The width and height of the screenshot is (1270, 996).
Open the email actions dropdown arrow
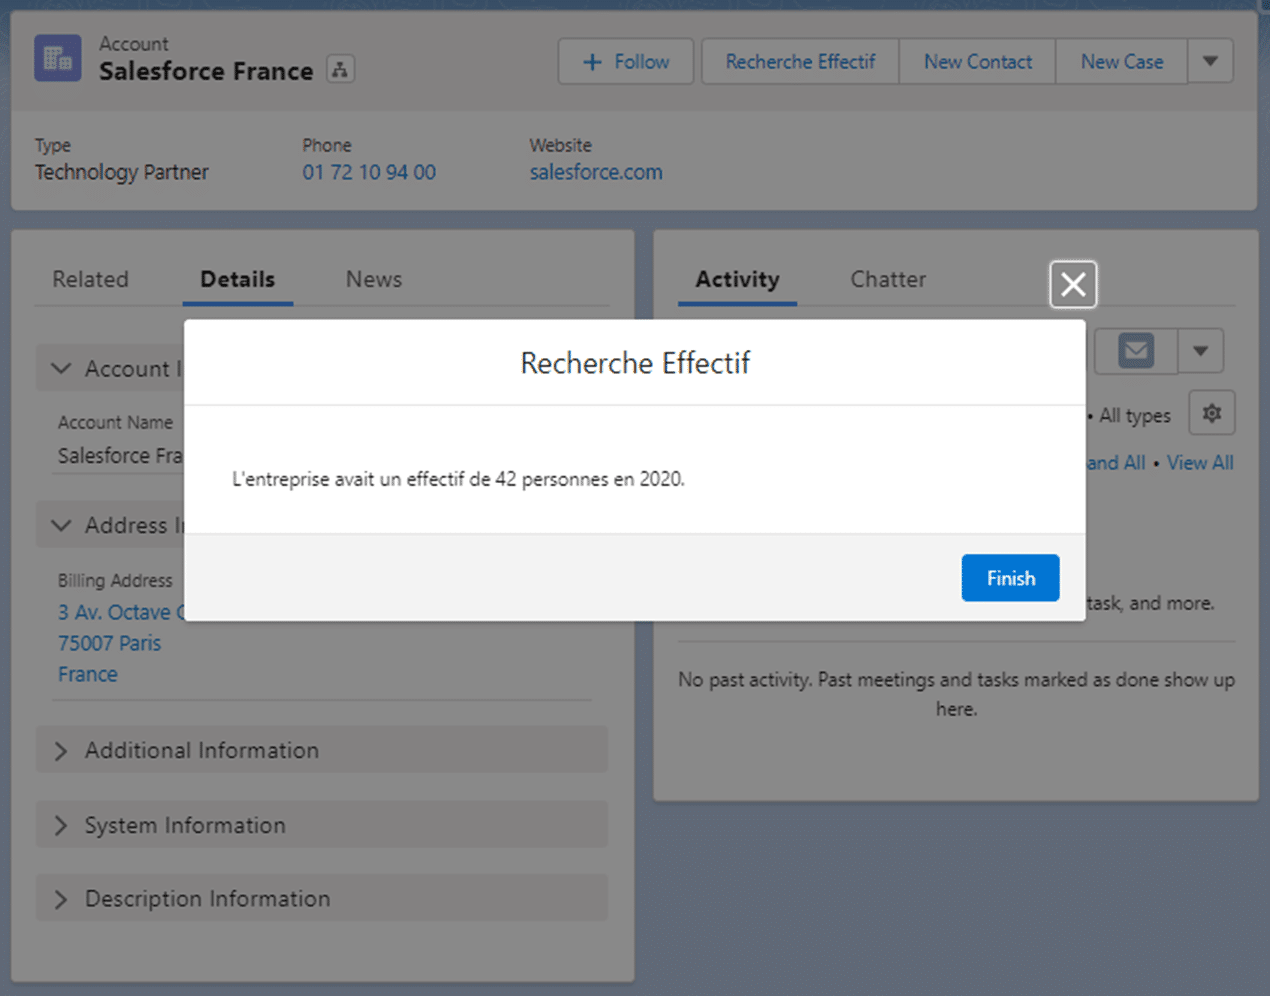click(x=1200, y=351)
